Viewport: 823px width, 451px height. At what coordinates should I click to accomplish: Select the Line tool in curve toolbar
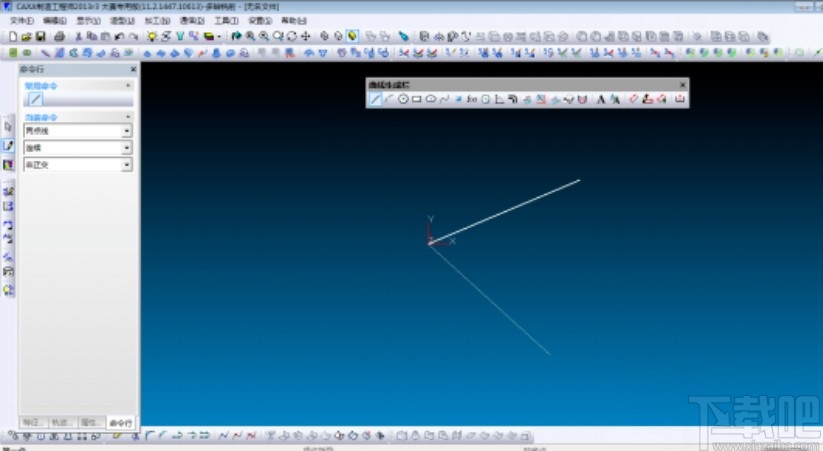[x=375, y=99]
